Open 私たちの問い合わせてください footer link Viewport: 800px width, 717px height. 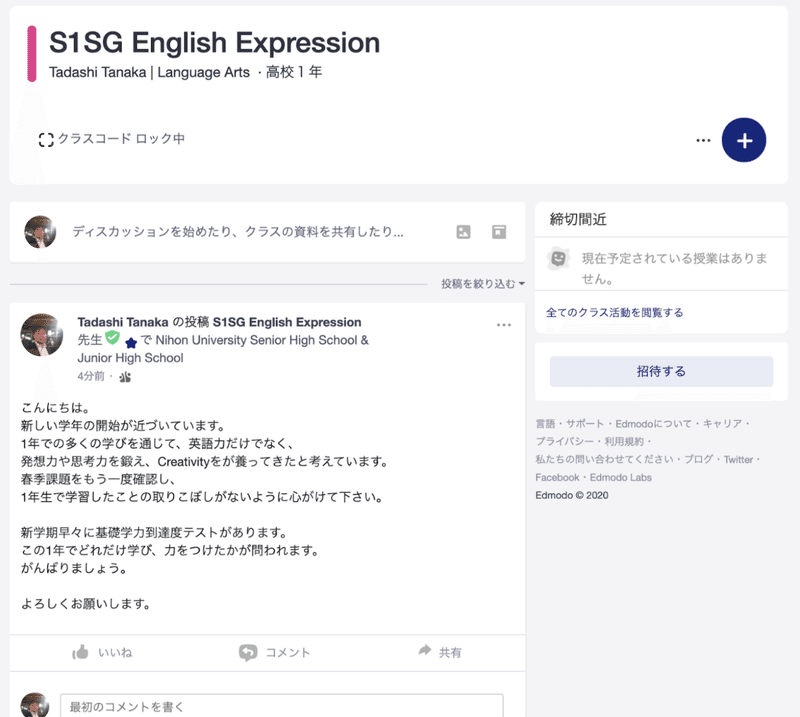click(605, 459)
